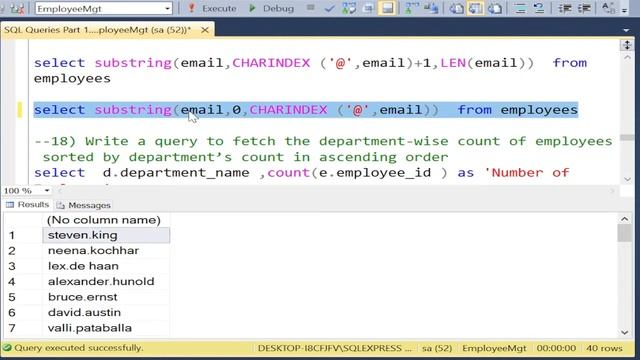Select Results to Text icon
This screenshot has height=360, width=640.
coord(456,8)
